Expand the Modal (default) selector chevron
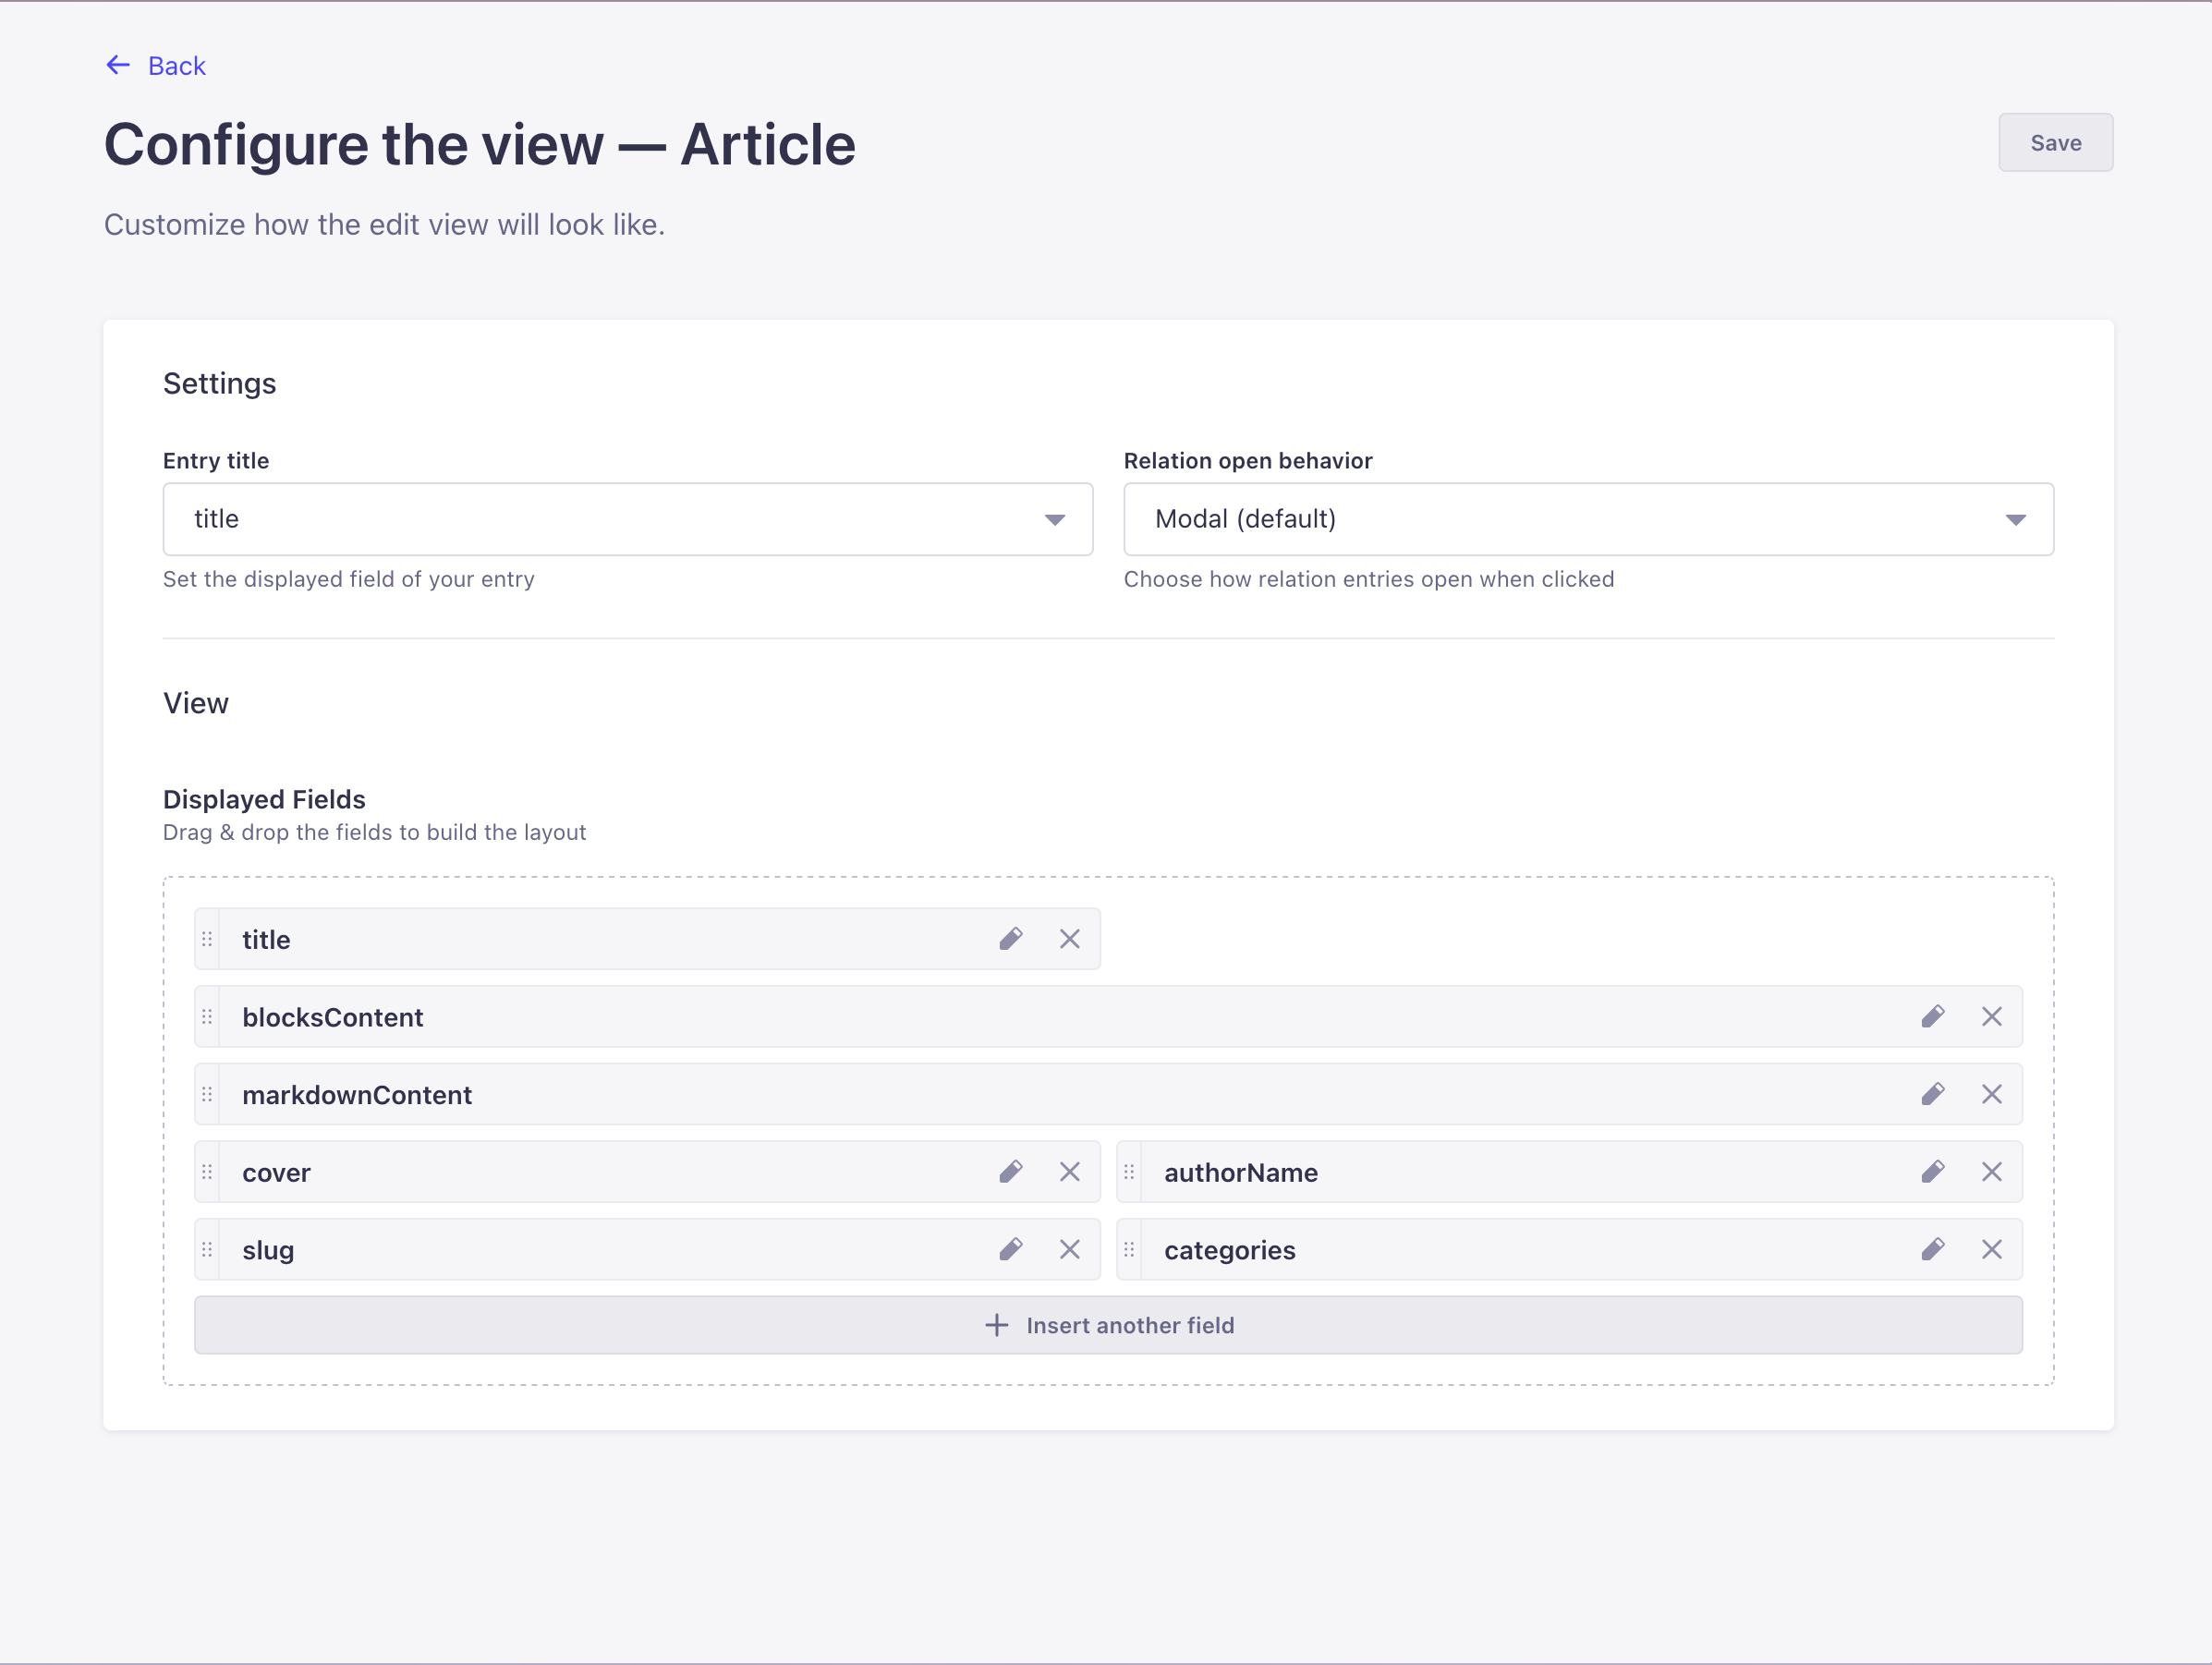Screen dimensions: 2212x1665 click(x=2014, y=519)
